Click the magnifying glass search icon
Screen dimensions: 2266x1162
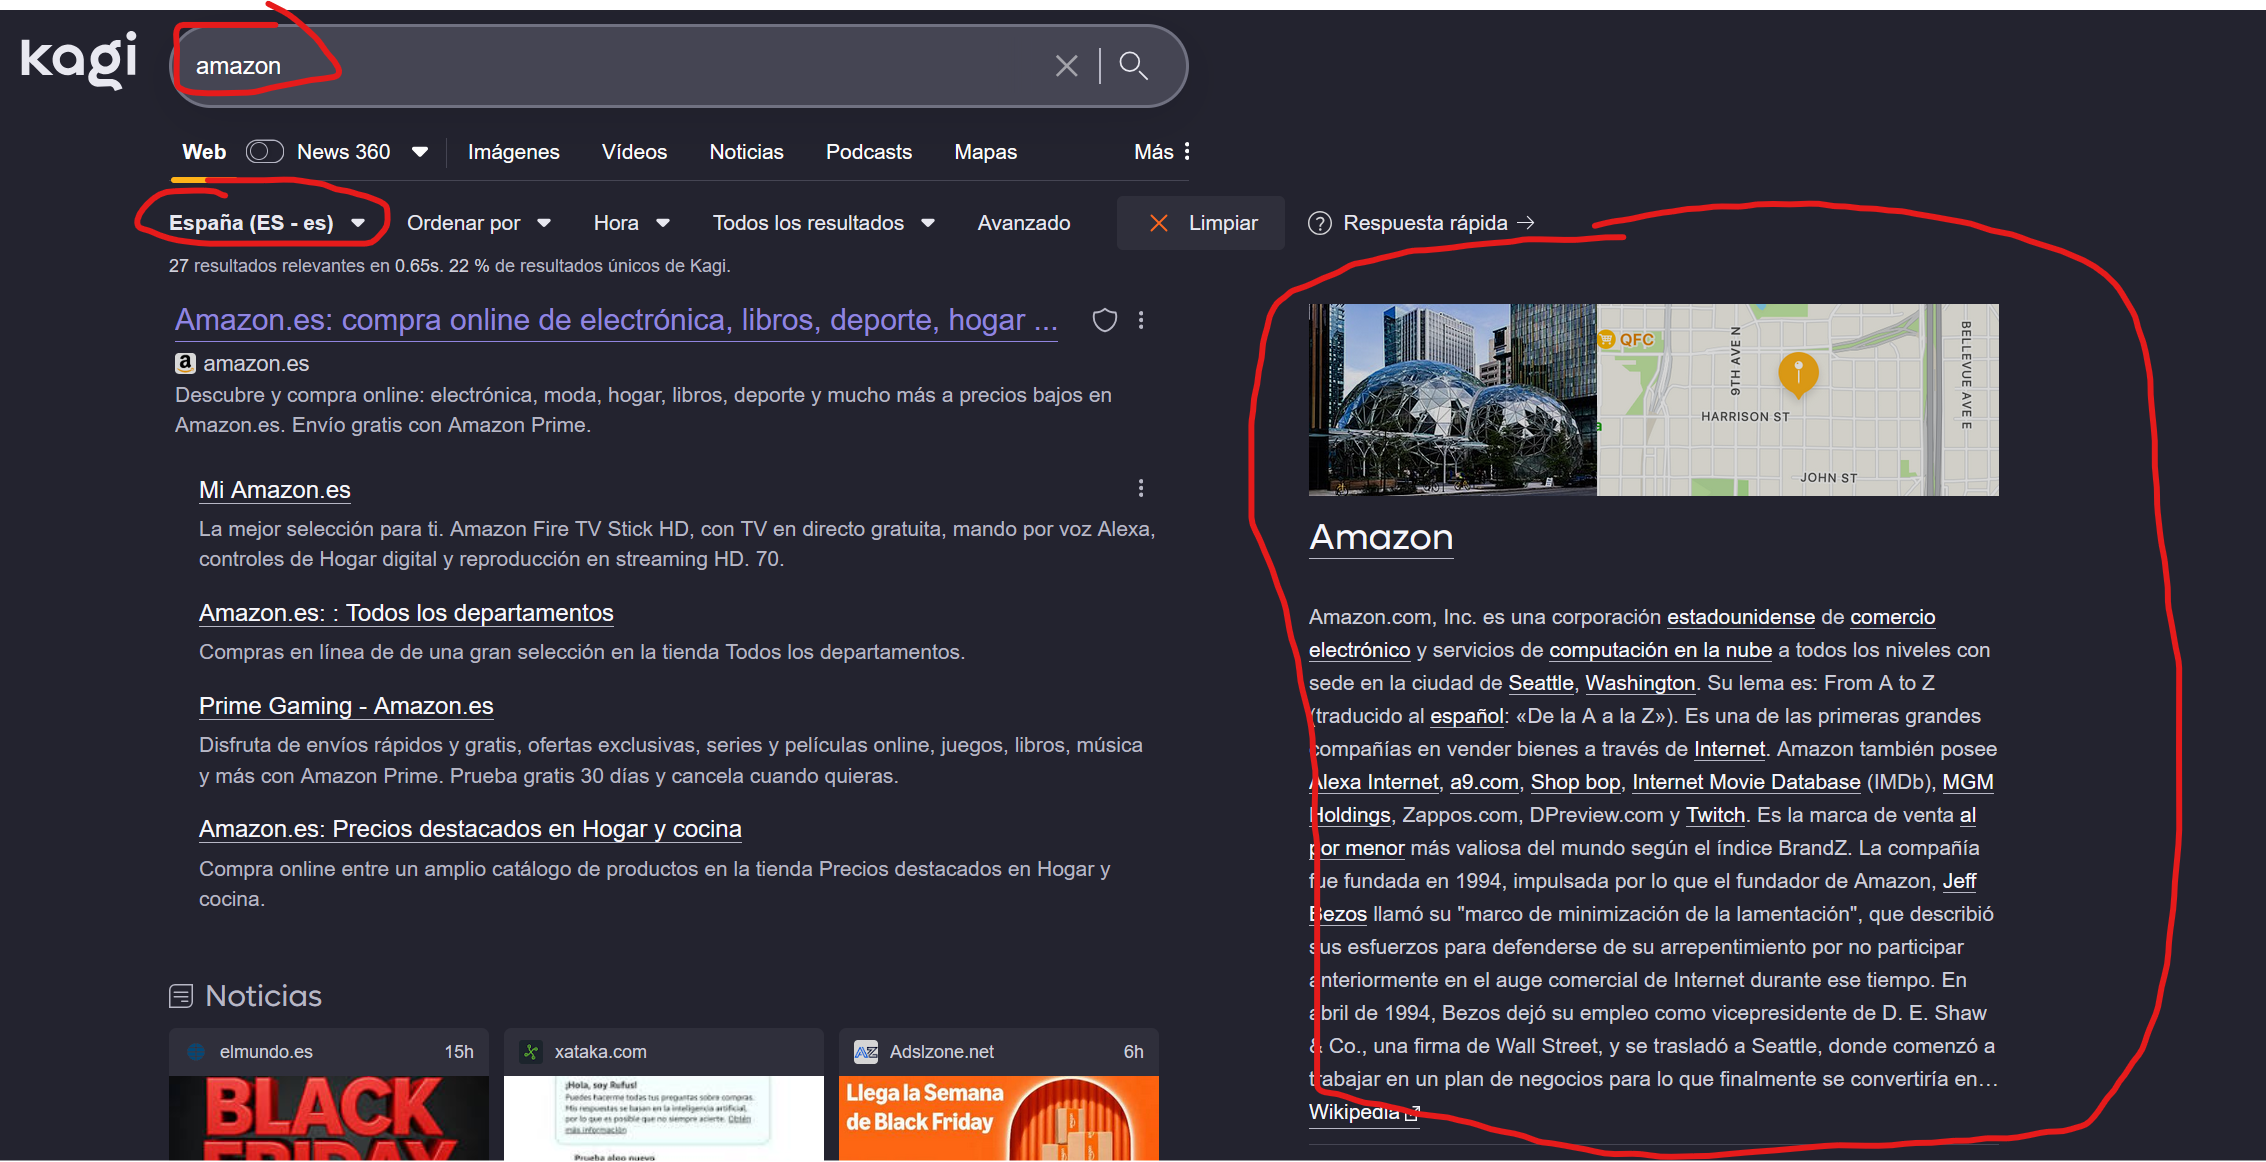point(1133,66)
